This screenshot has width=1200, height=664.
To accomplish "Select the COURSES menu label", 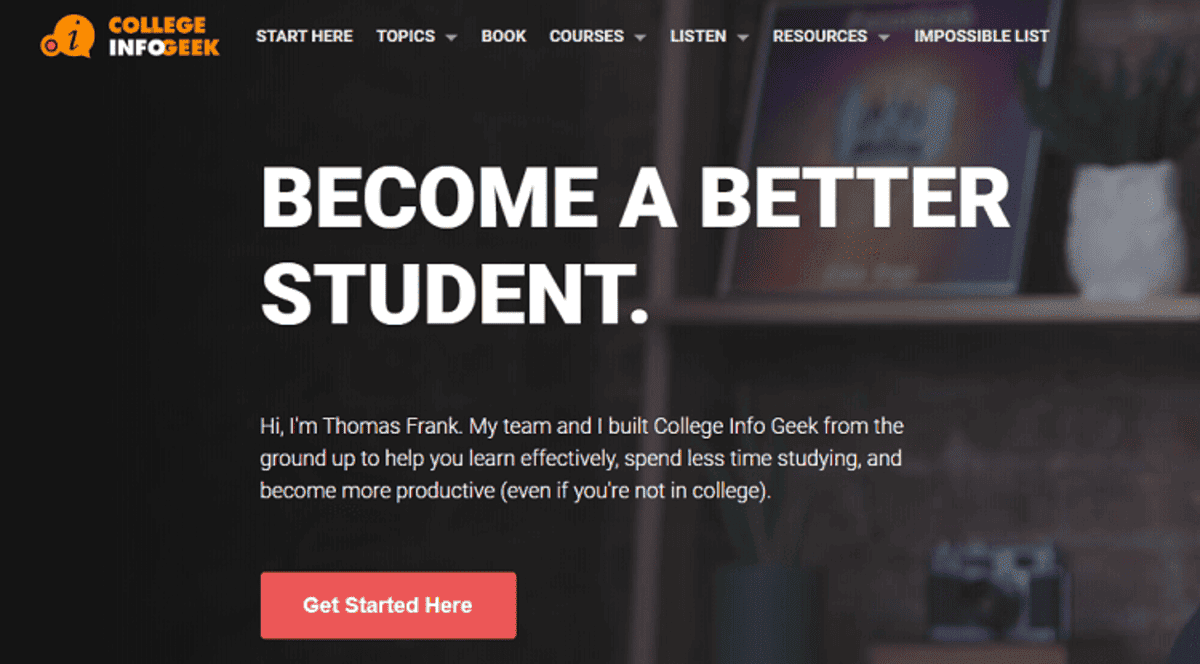I will point(586,36).
